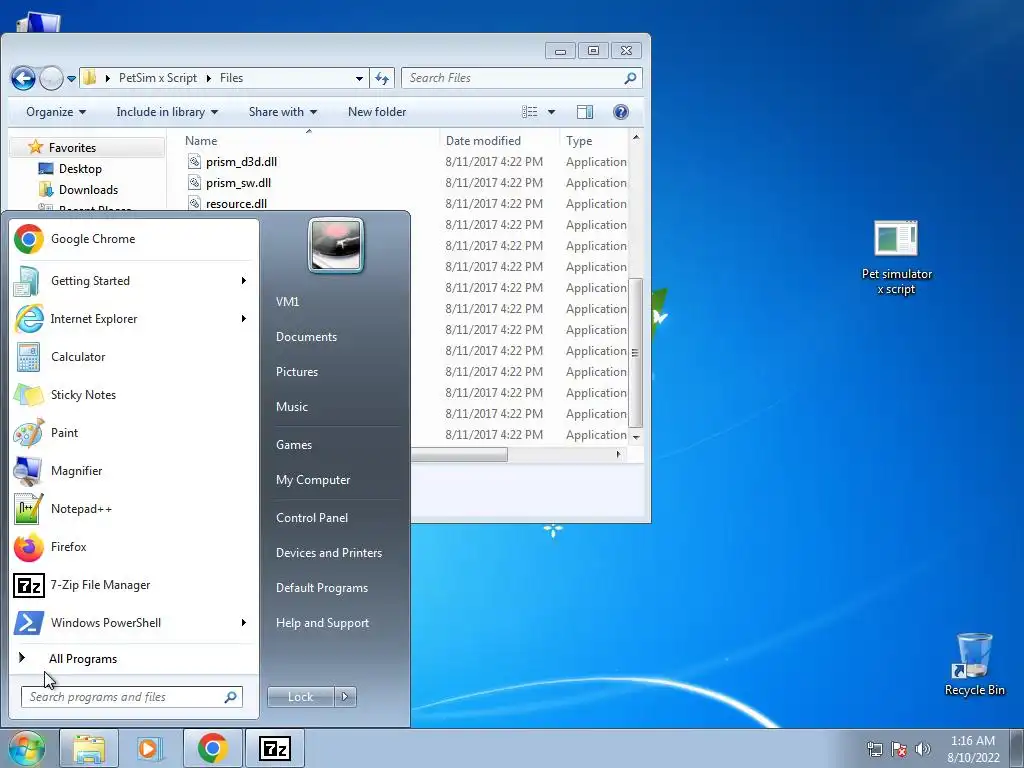The image size is (1024, 768).
Task: Open Explorer help button
Action: (x=620, y=112)
